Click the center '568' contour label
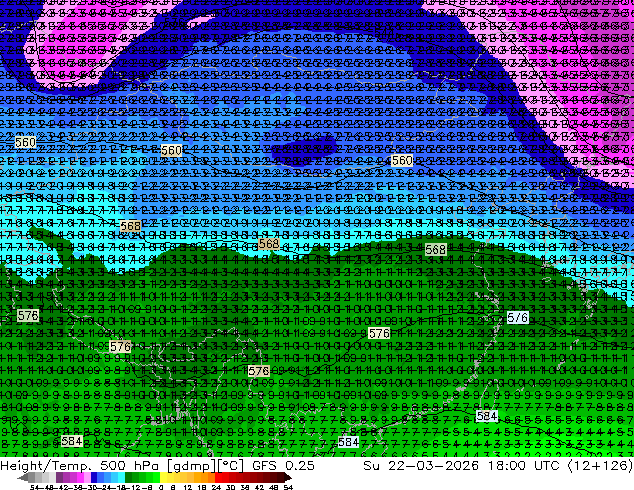Screen dimensions: 634x490 (x=269, y=243)
